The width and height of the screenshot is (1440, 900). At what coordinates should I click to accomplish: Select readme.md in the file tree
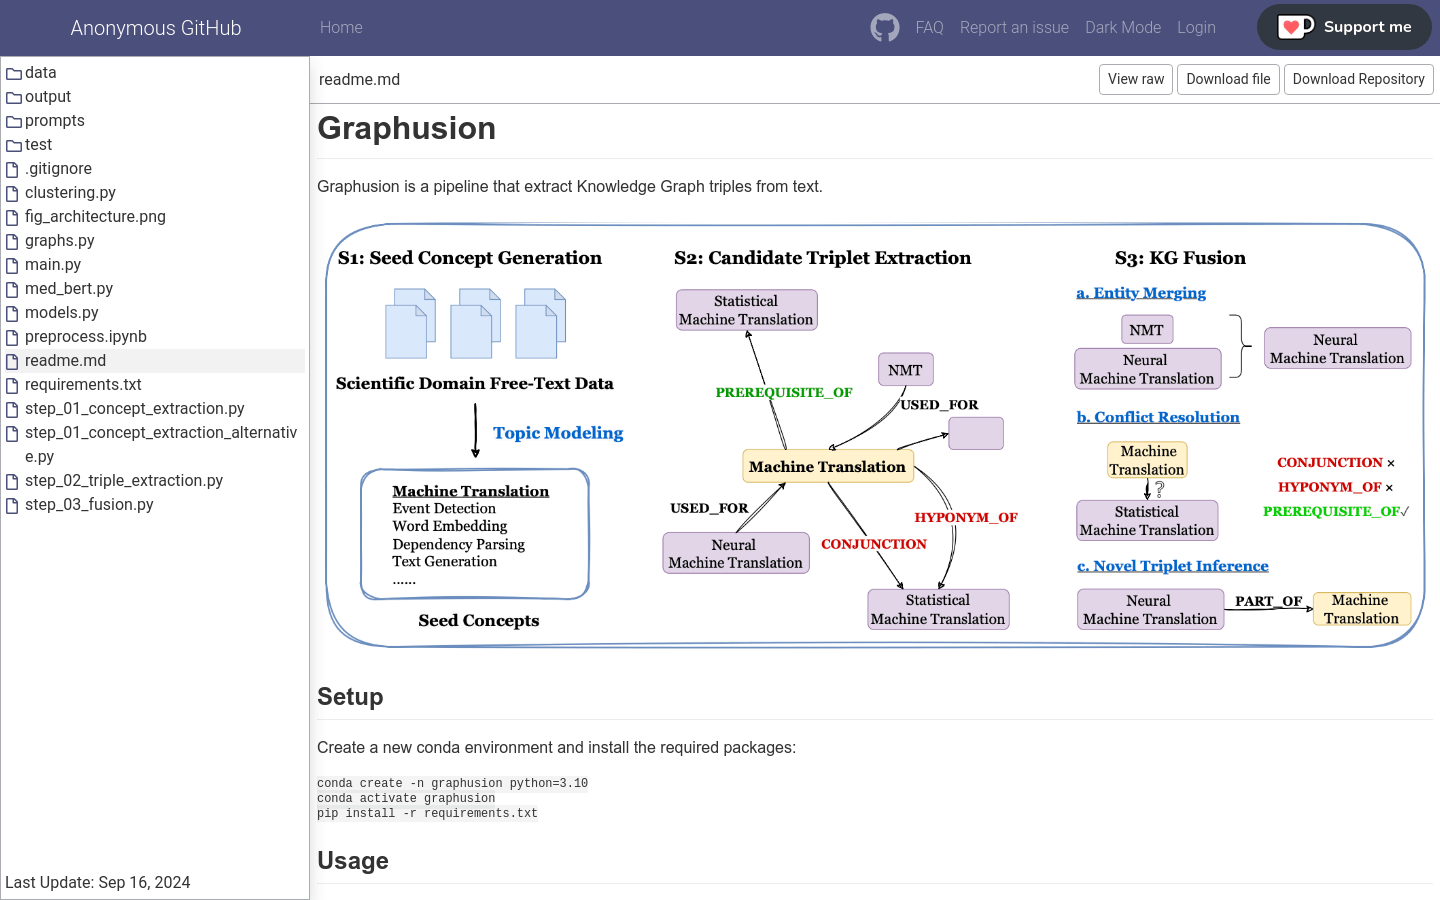click(x=65, y=361)
